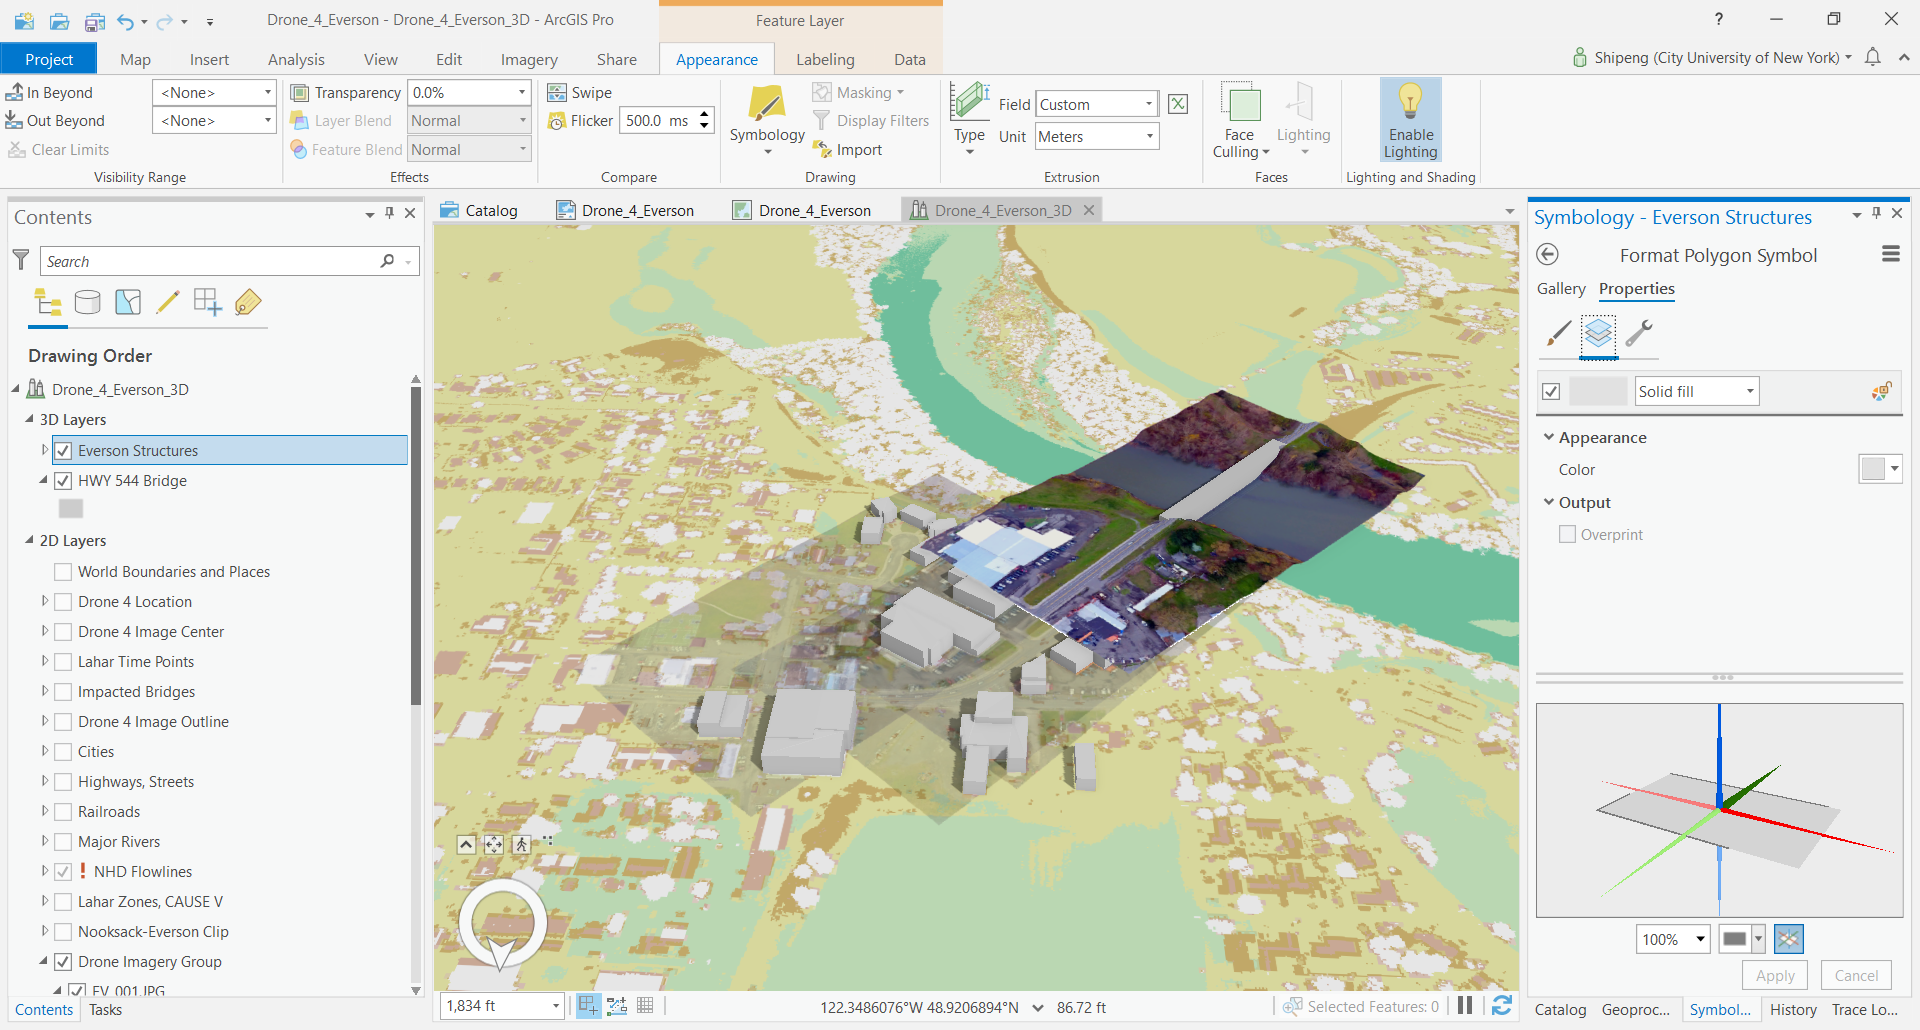This screenshot has height=1030, width=1920.
Task: Click the Symbology paintbrush icon in ribbon
Action: pos(766,104)
